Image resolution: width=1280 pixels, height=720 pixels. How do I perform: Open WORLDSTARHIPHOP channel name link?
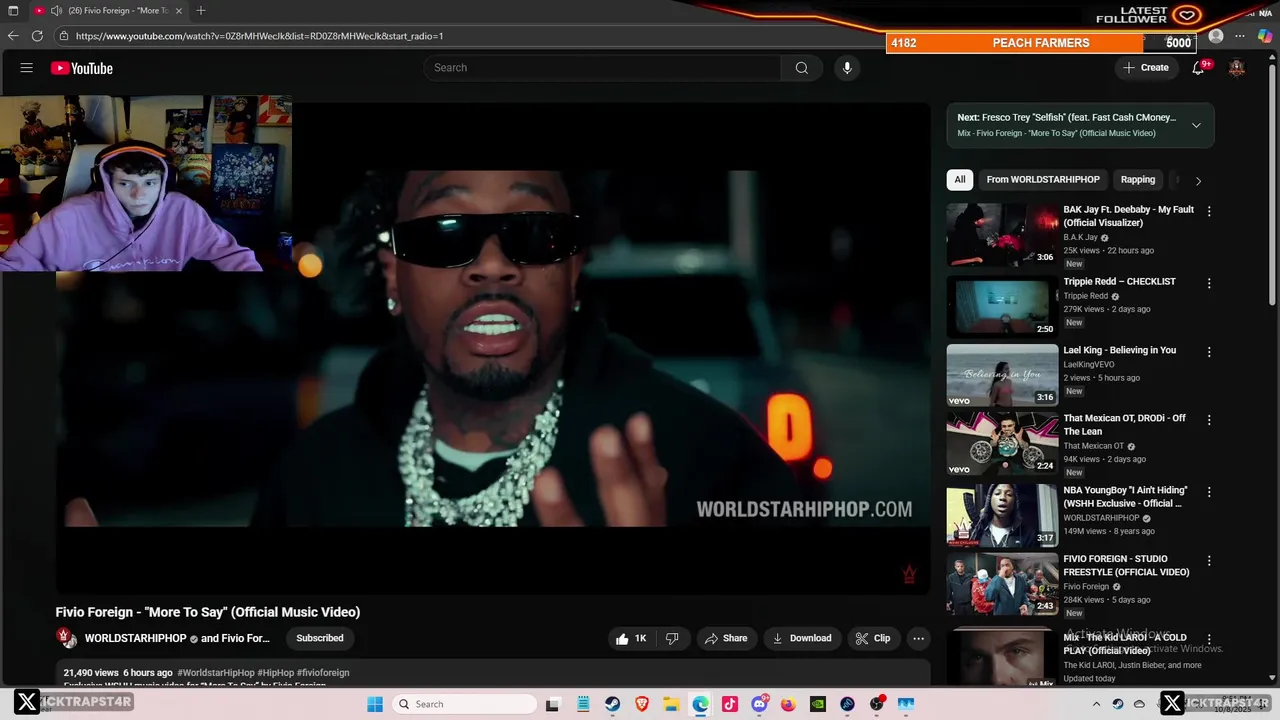[136, 638]
